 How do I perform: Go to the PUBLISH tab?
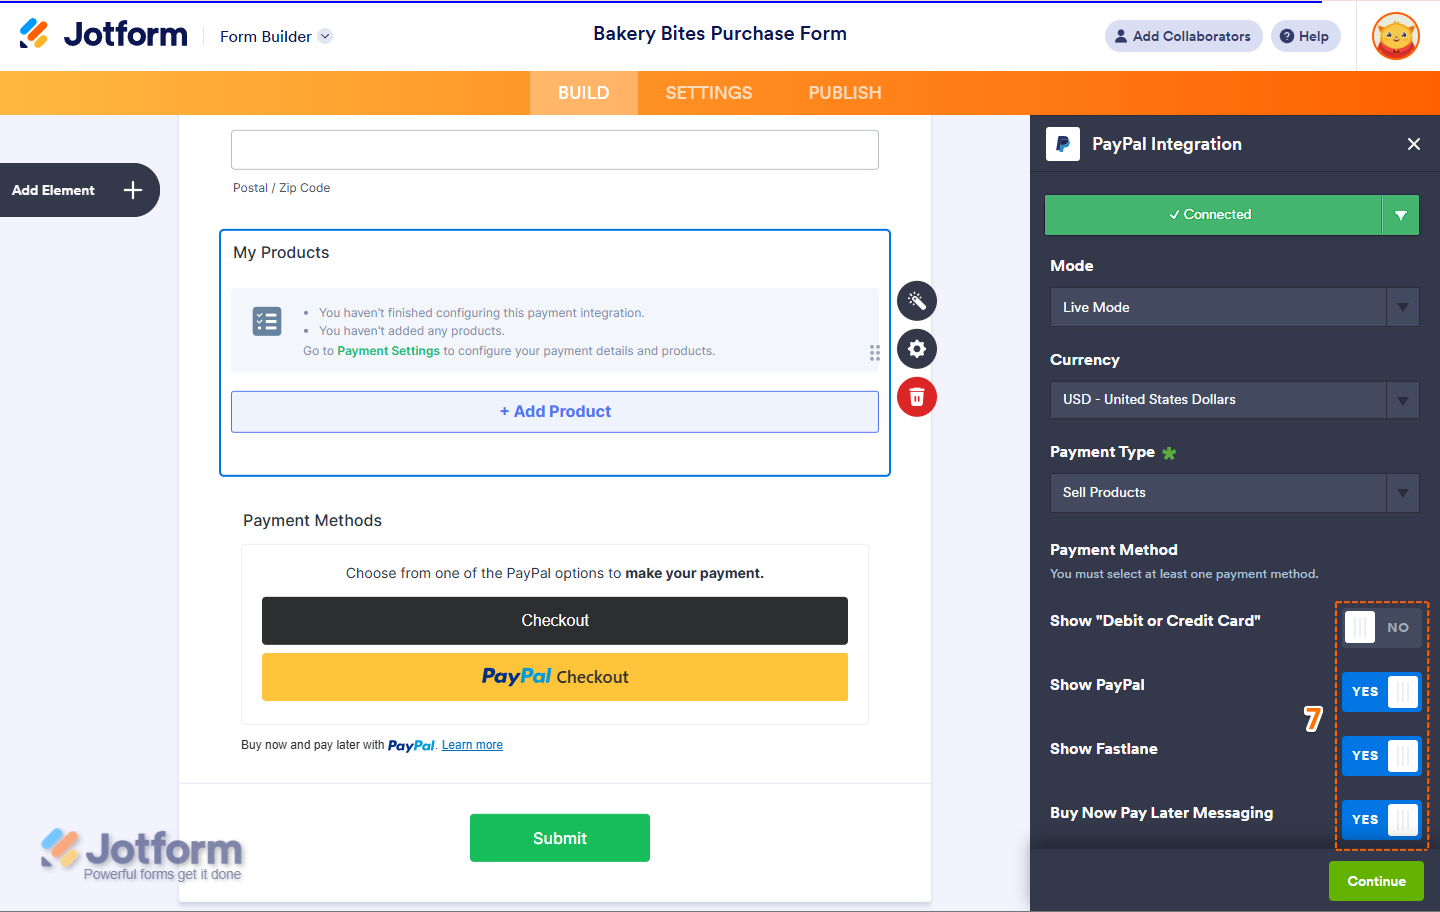tap(845, 93)
